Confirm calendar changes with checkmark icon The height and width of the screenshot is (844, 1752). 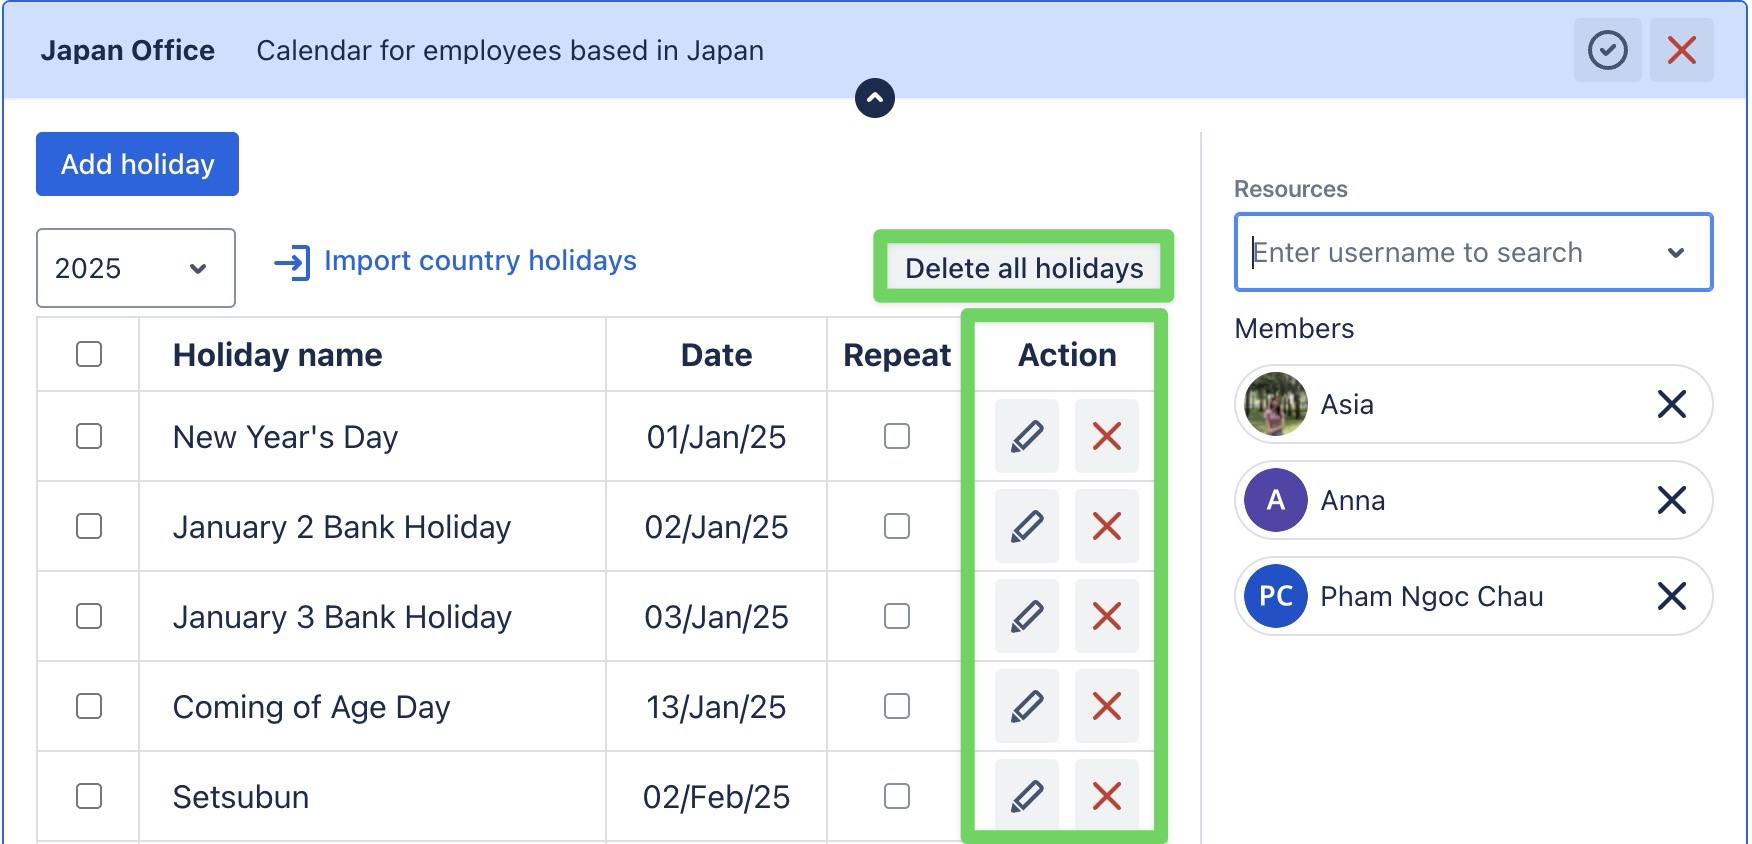(1607, 50)
